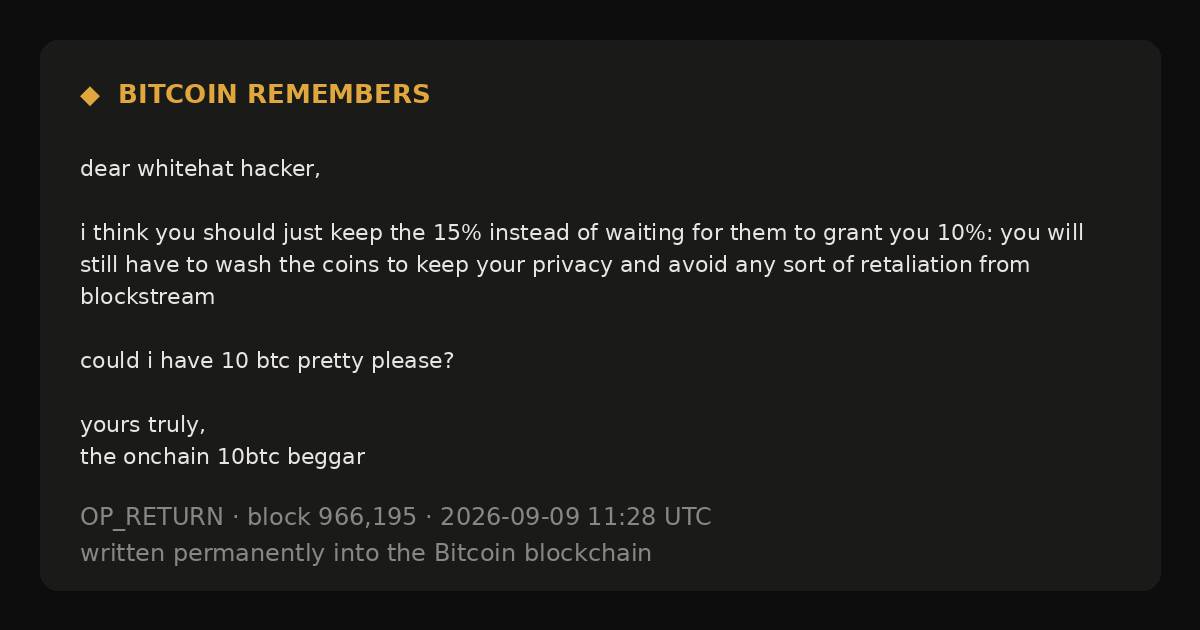Click the 'yours truly,' line
This screenshot has height=630, width=1200.
coord(143,425)
